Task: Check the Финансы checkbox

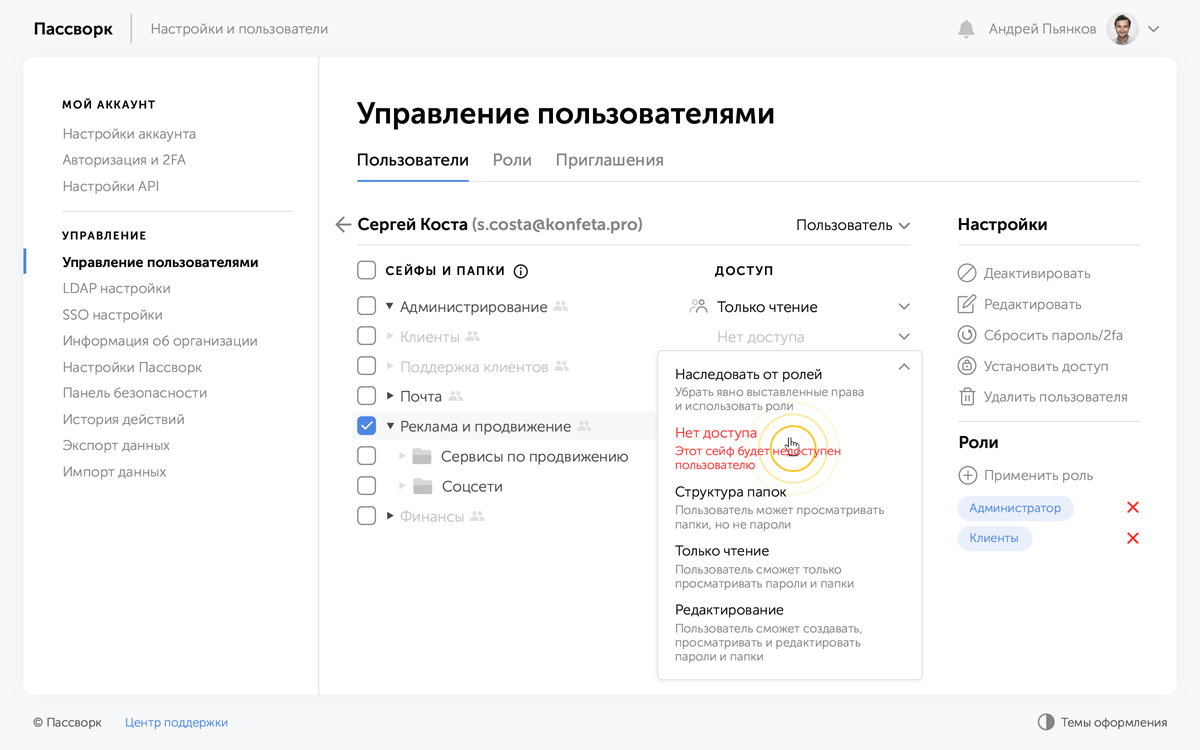Action: click(367, 516)
